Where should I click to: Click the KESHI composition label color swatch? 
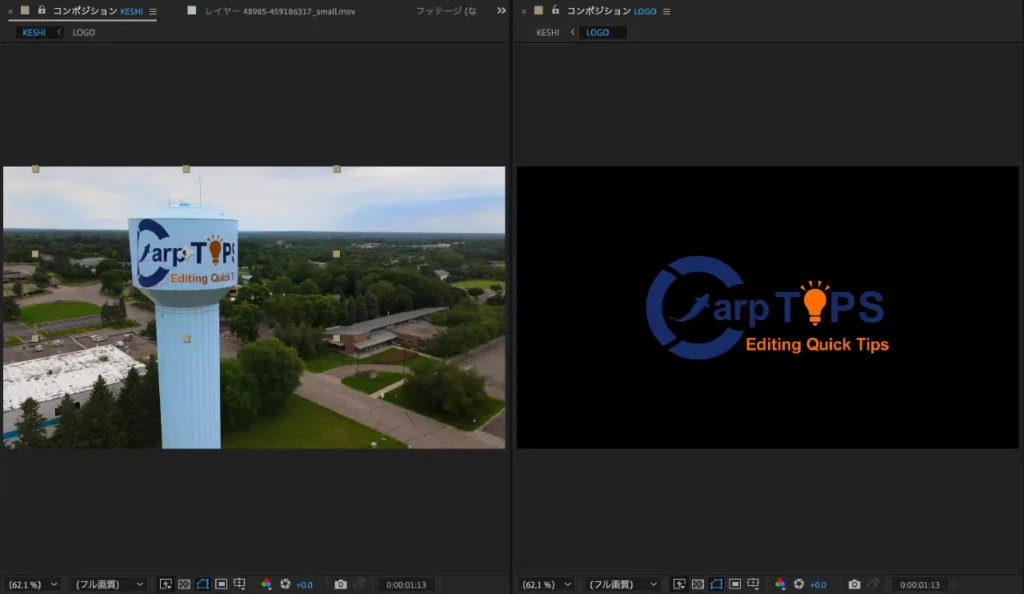coord(25,10)
